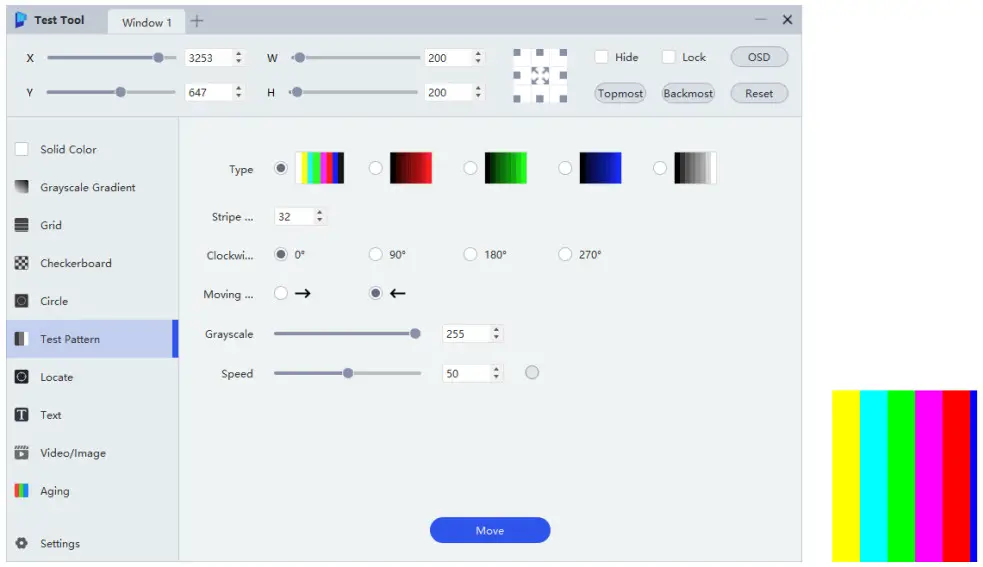
Task: Click the Grayscale slider handle
Action: coord(415,334)
